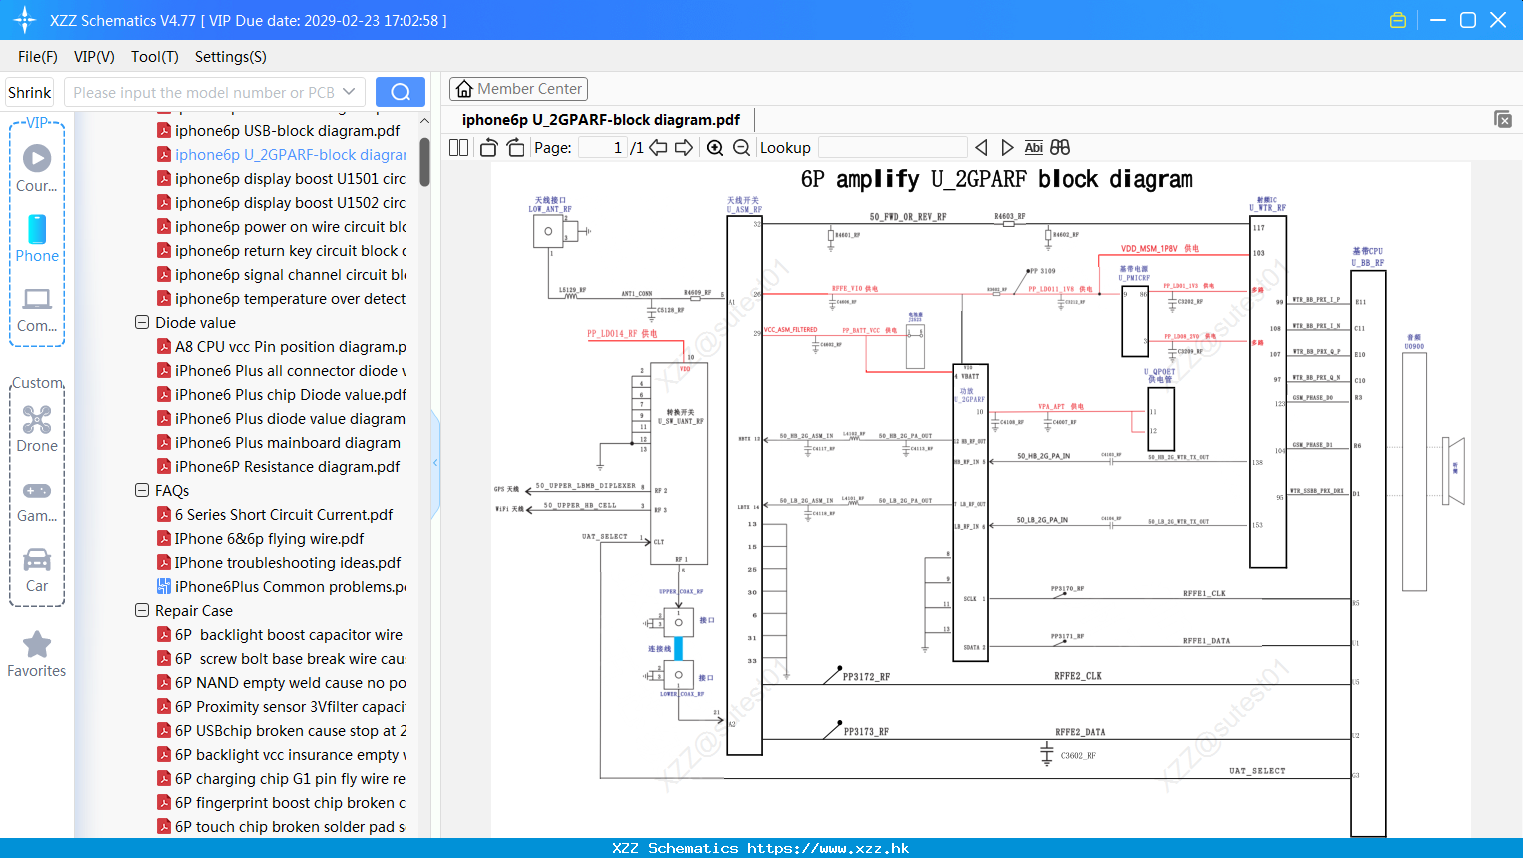Screen dimensions: 1523x858
Task: Open iphone6p display boost U1501 circuit file
Action: (x=290, y=178)
